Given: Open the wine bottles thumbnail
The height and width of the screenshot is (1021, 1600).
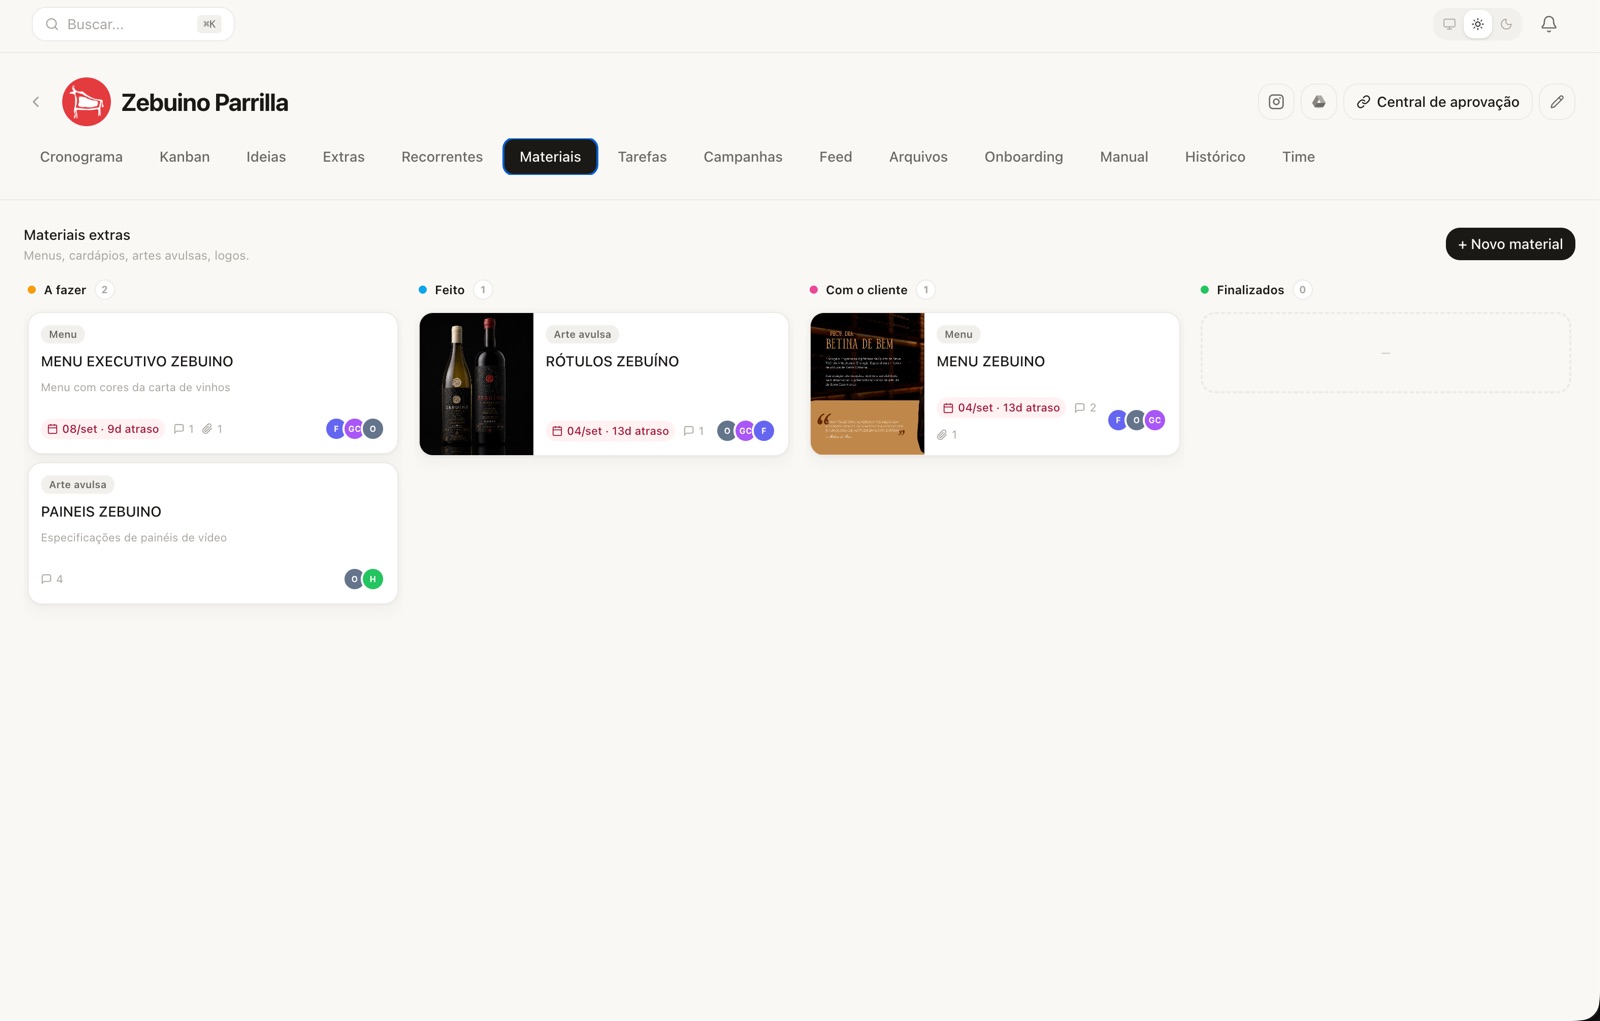Looking at the screenshot, I should [476, 384].
